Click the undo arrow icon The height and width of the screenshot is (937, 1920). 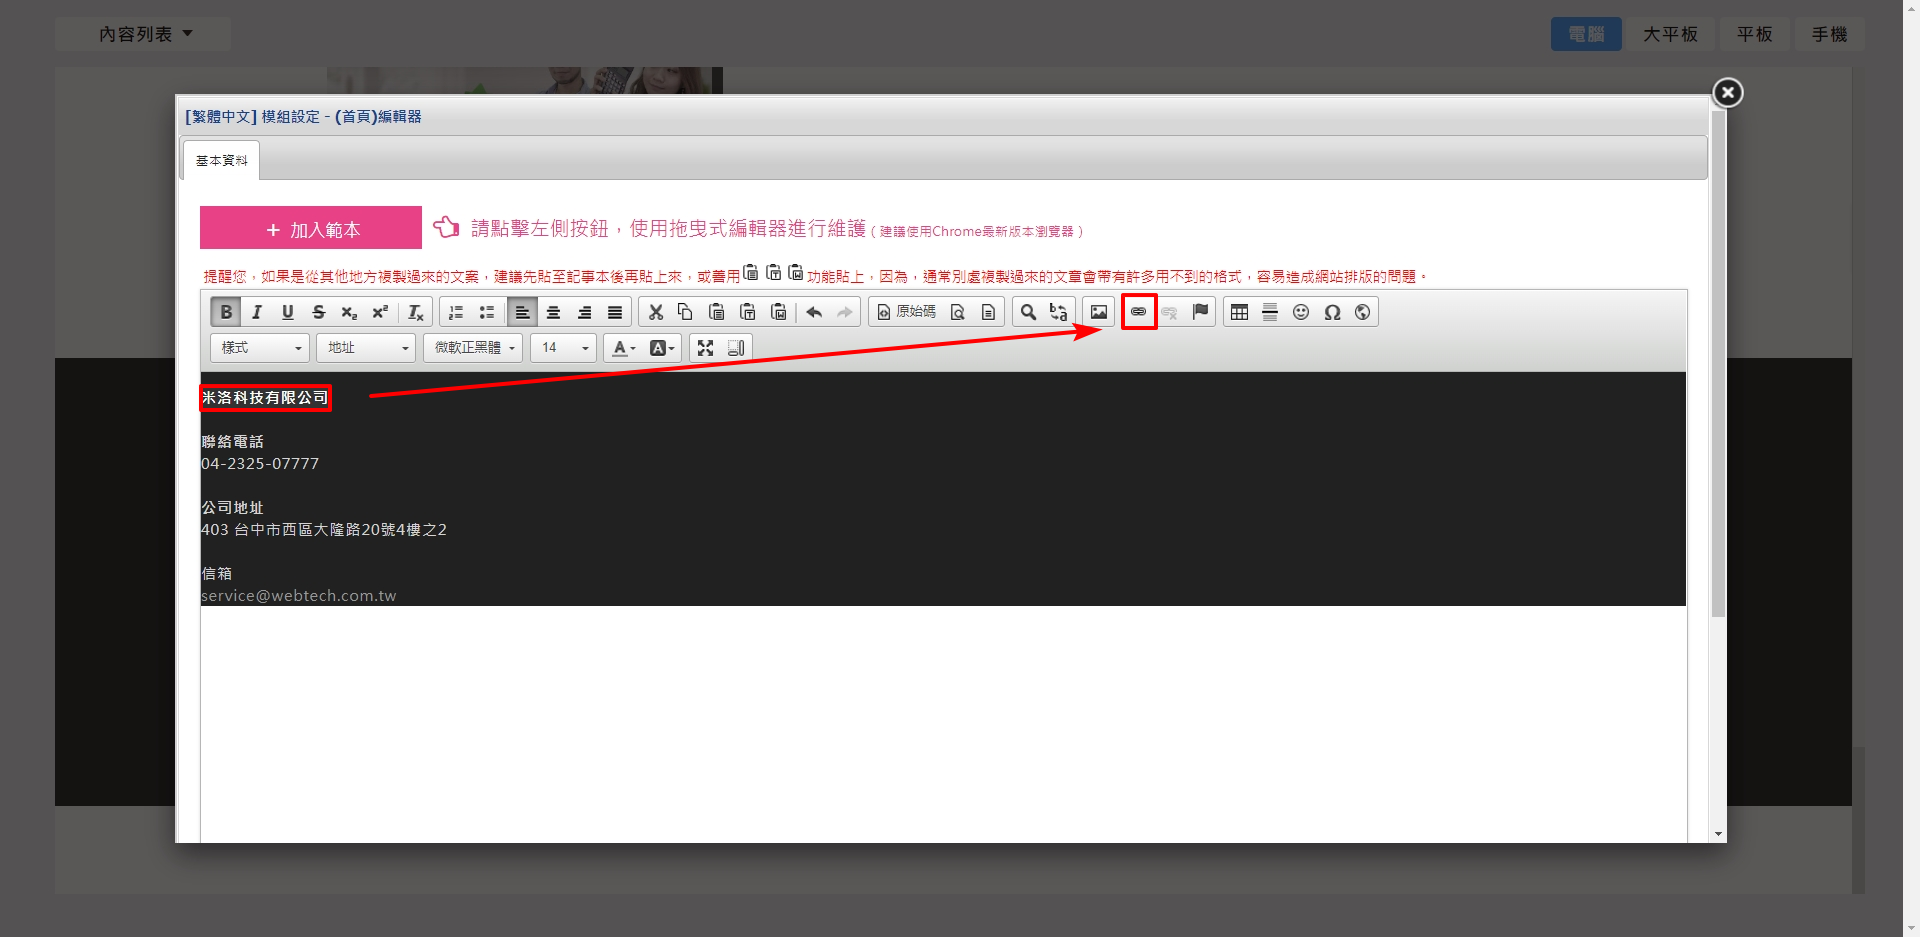(814, 312)
